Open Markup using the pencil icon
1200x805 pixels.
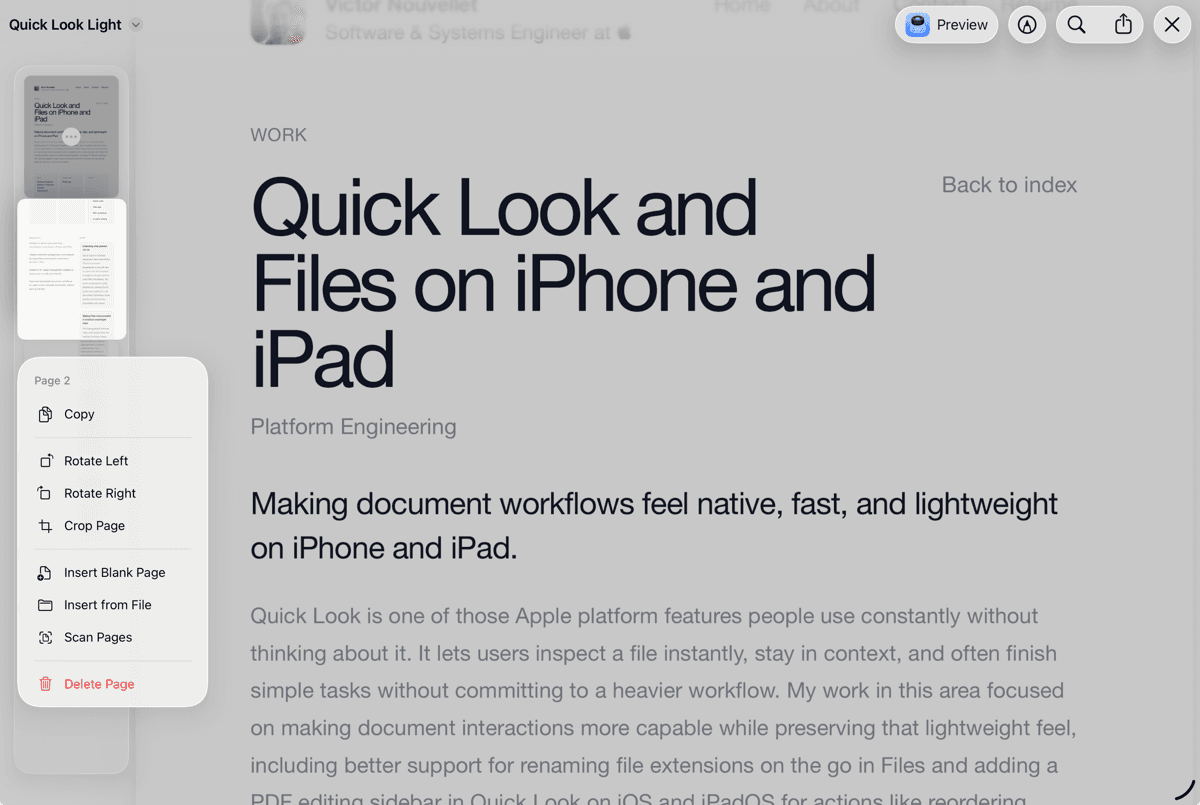[x=1027, y=24]
